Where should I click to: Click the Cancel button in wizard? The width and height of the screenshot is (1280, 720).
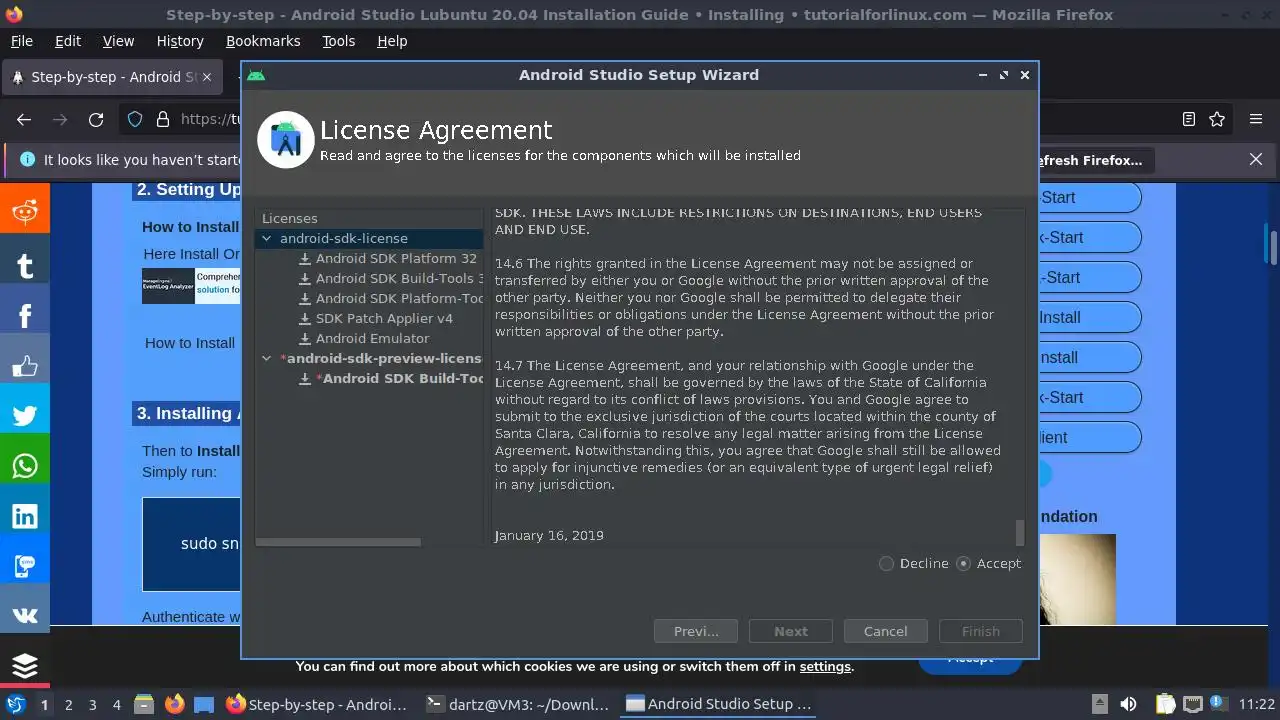click(885, 631)
